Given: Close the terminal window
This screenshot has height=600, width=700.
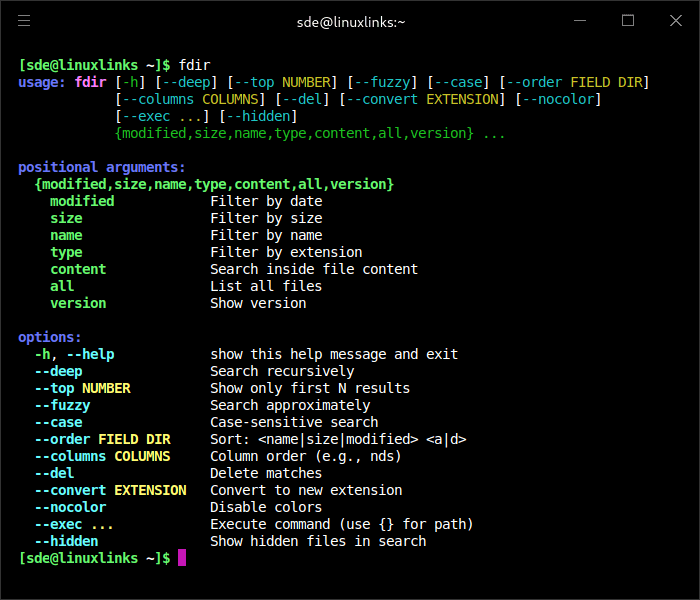Looking at the screenshot, I should pos(674,21).
